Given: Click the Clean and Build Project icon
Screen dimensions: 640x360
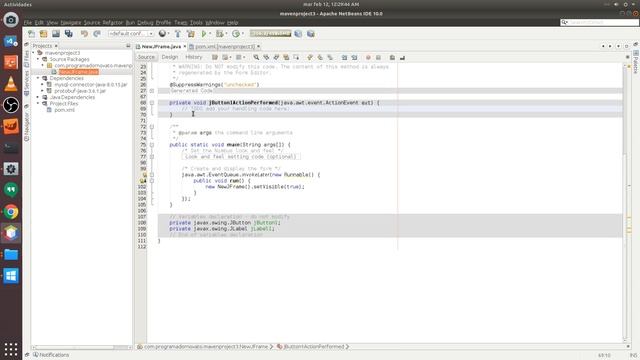Looking at the screenshot, I should click(x=190, y=34).
